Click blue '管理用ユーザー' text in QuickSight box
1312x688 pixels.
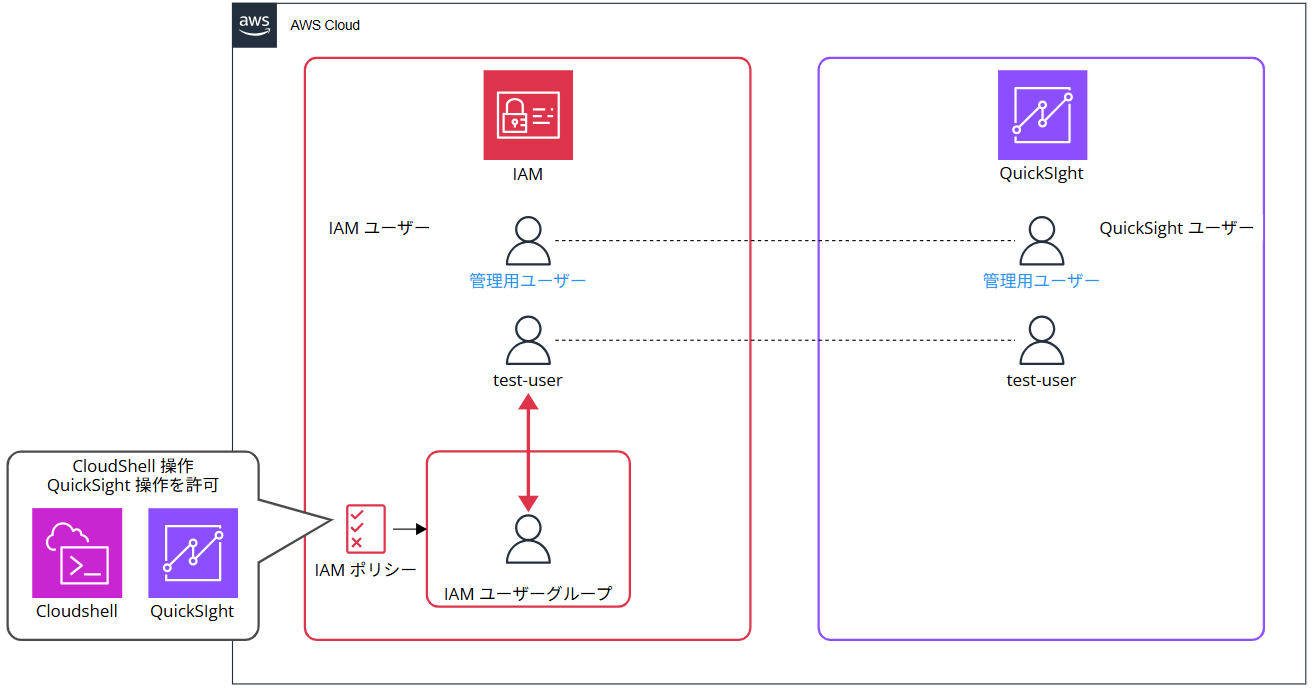pos(1042,281)
